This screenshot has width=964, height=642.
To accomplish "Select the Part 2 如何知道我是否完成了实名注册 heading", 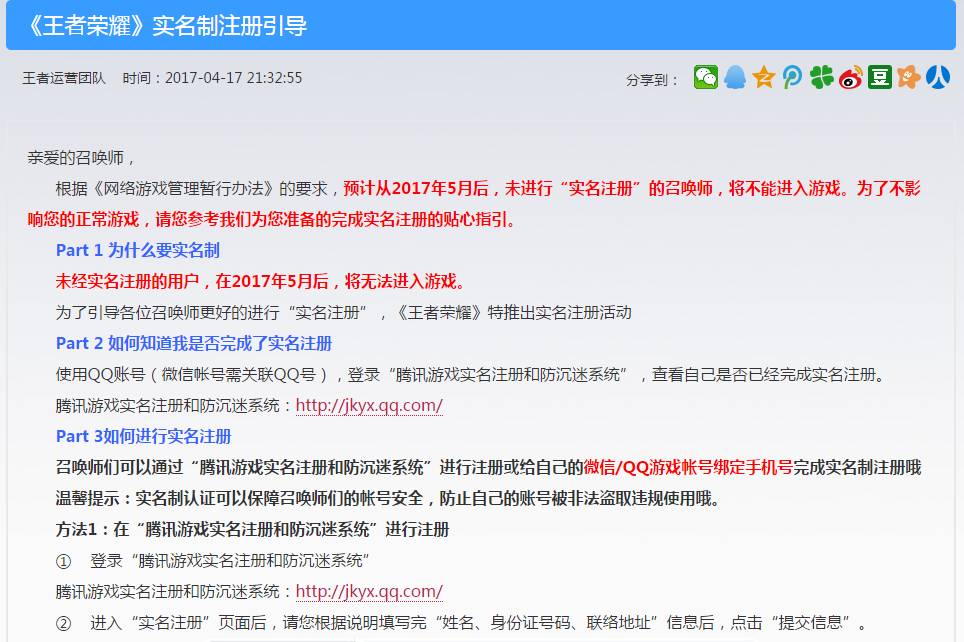I will [194, 343].
